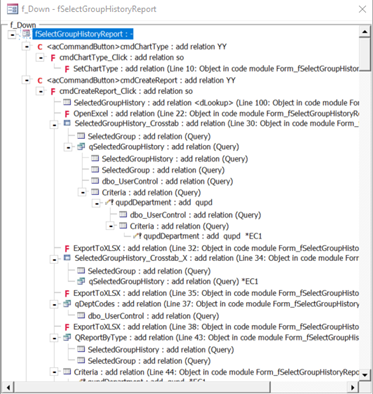Collapse the qDeptCodes node
373x394 pixels.
[54, 305]
